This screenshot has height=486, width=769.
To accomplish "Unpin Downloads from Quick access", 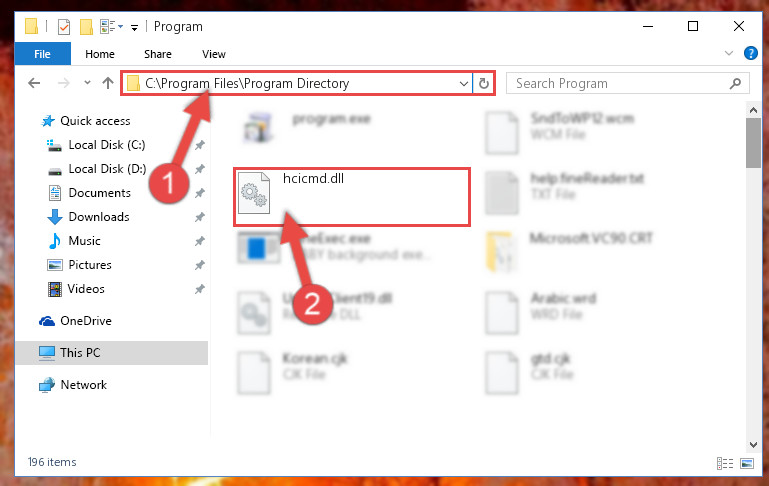I will [x=200, y=217].
